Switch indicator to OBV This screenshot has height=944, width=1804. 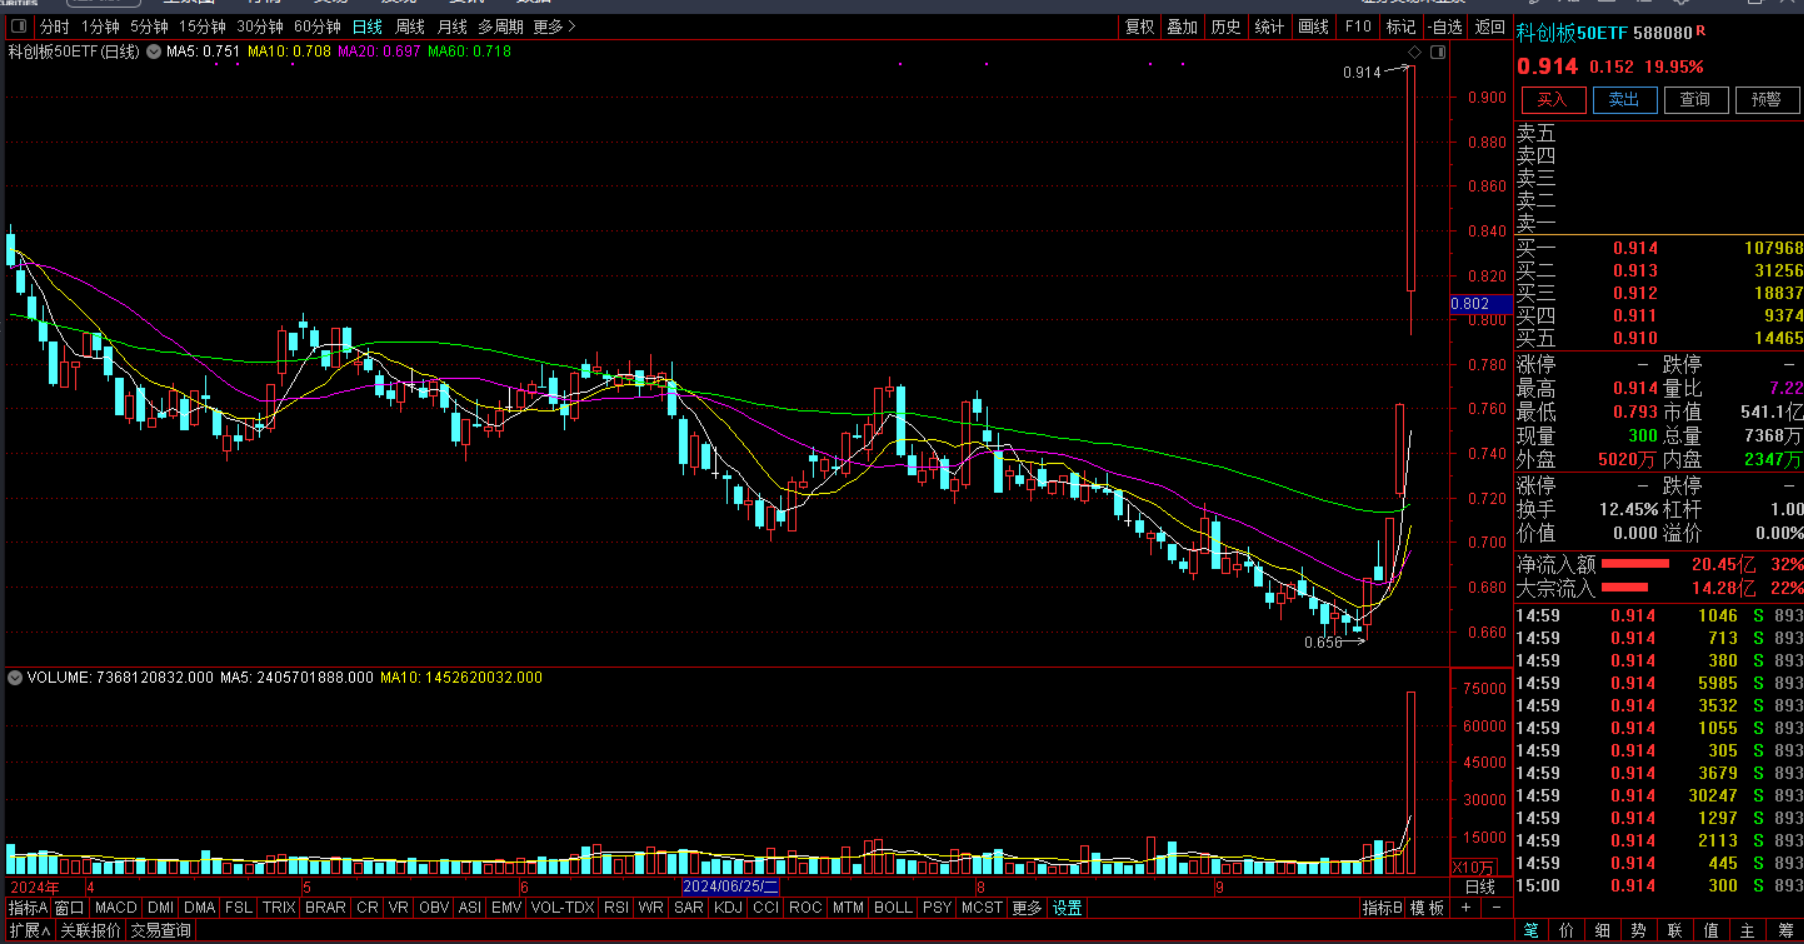[x=434, y=908]
